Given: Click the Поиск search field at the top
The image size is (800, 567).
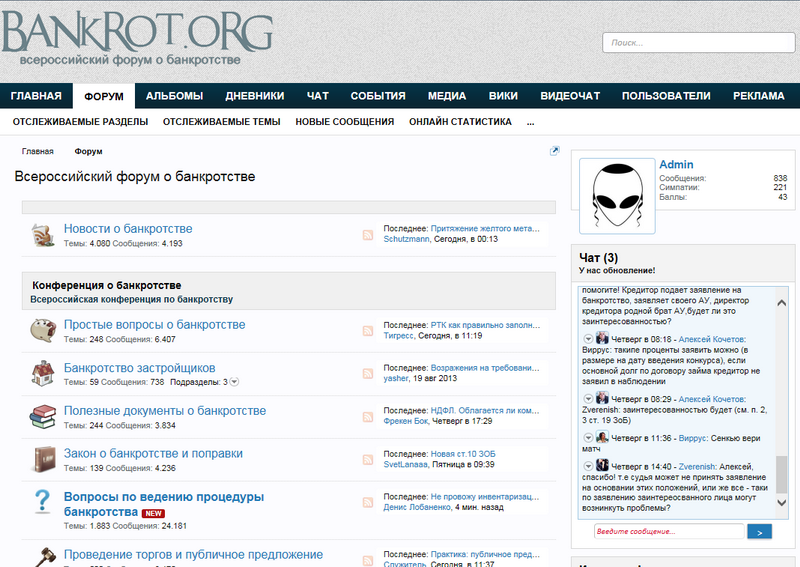Looking at the screenshot, I should click(698, 43).
